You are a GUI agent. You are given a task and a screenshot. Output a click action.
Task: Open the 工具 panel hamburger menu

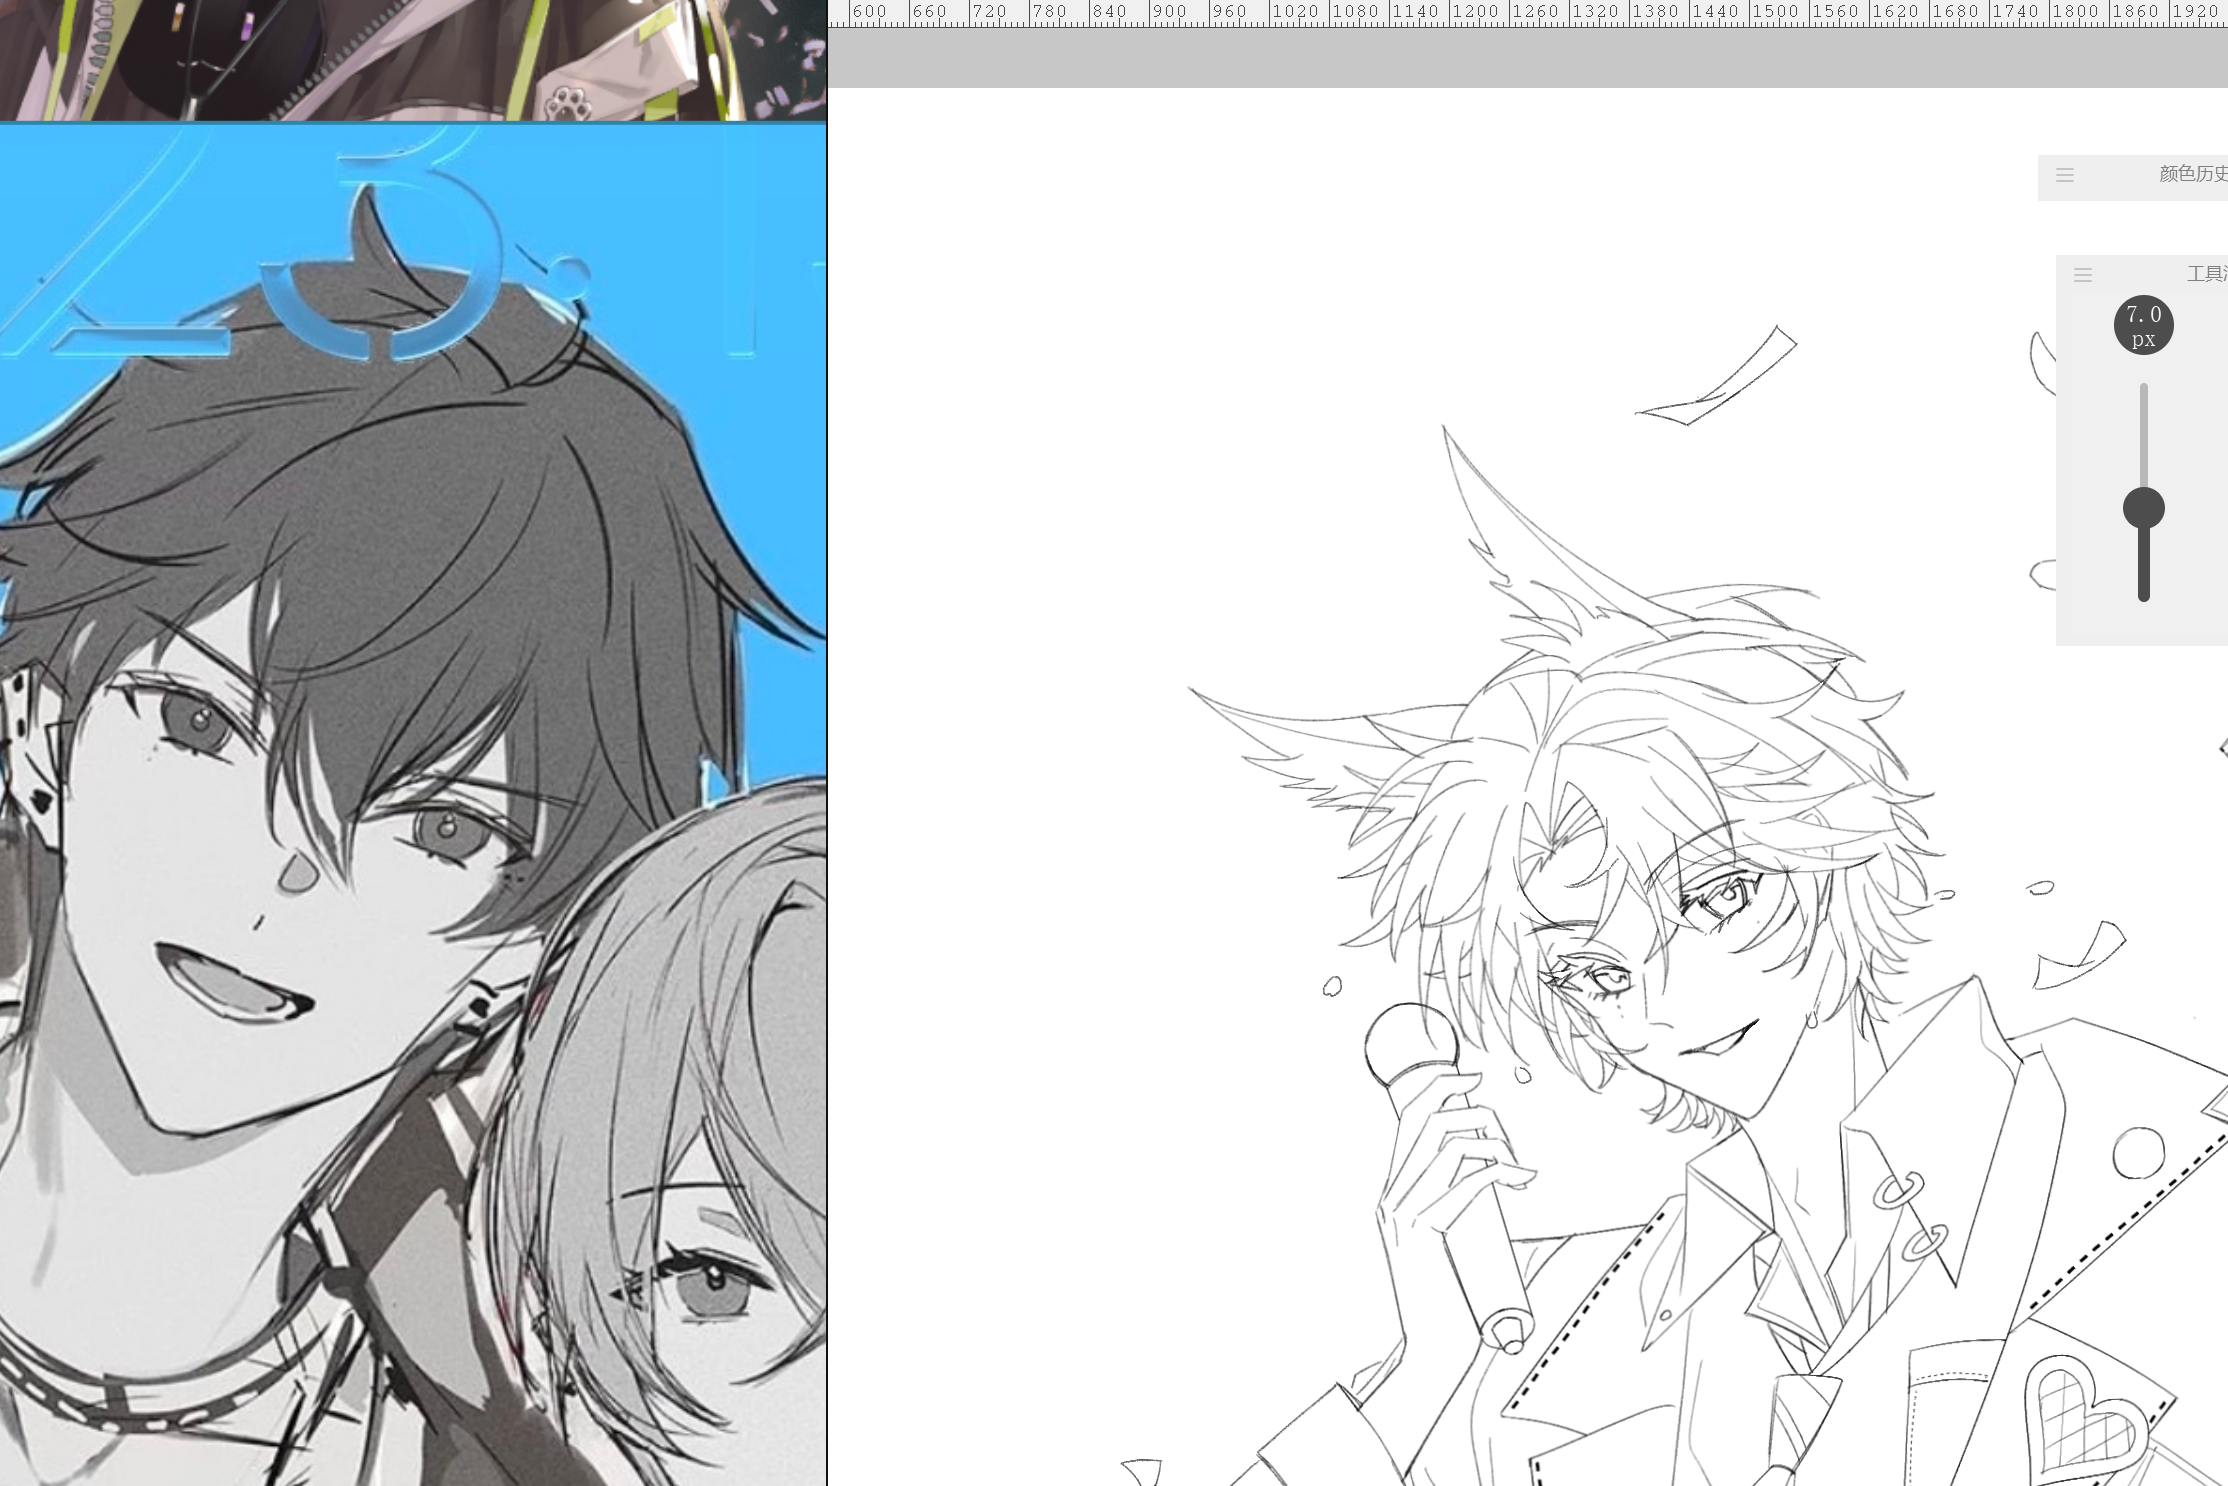(x=2083, y=275)
